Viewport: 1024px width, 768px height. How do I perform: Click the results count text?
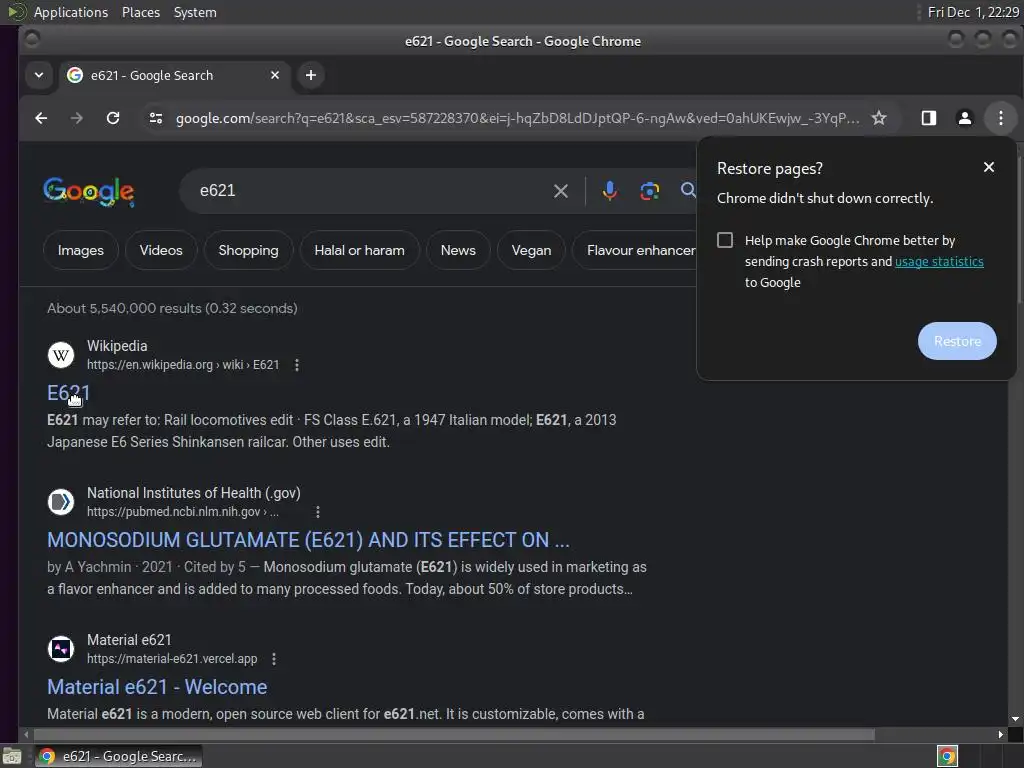(172, 308)
